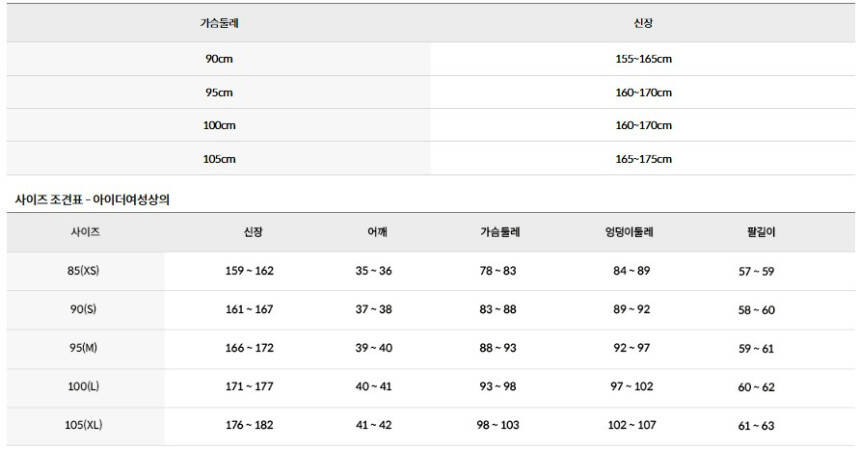Select the 85(XS) size row label
The image size is (860, 450).
click(x=84, y=271)
